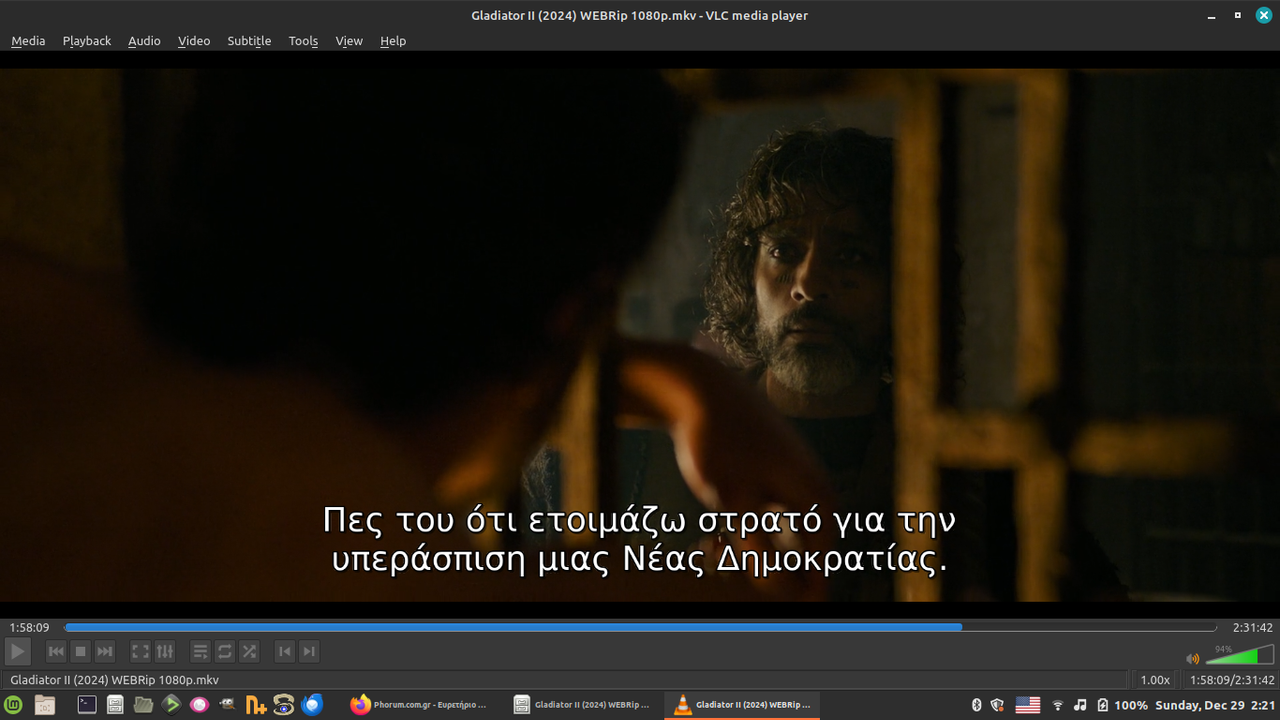Launch GIMP from the taskbar

coord(227,705)
